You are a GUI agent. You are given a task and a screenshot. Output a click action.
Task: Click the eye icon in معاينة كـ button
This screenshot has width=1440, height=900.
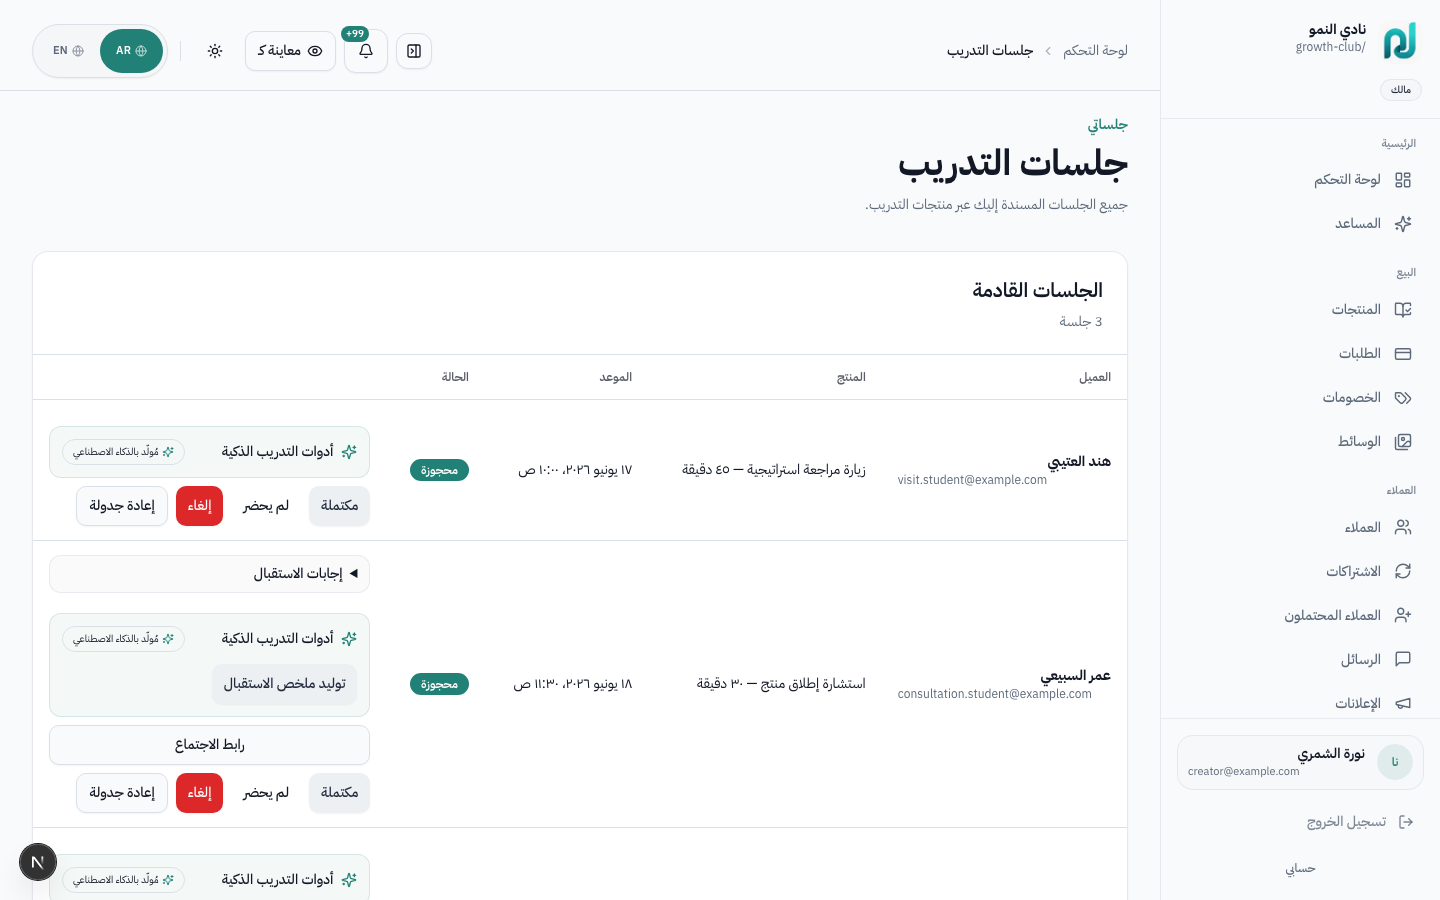pyautogui.click(x=315, y=51)
